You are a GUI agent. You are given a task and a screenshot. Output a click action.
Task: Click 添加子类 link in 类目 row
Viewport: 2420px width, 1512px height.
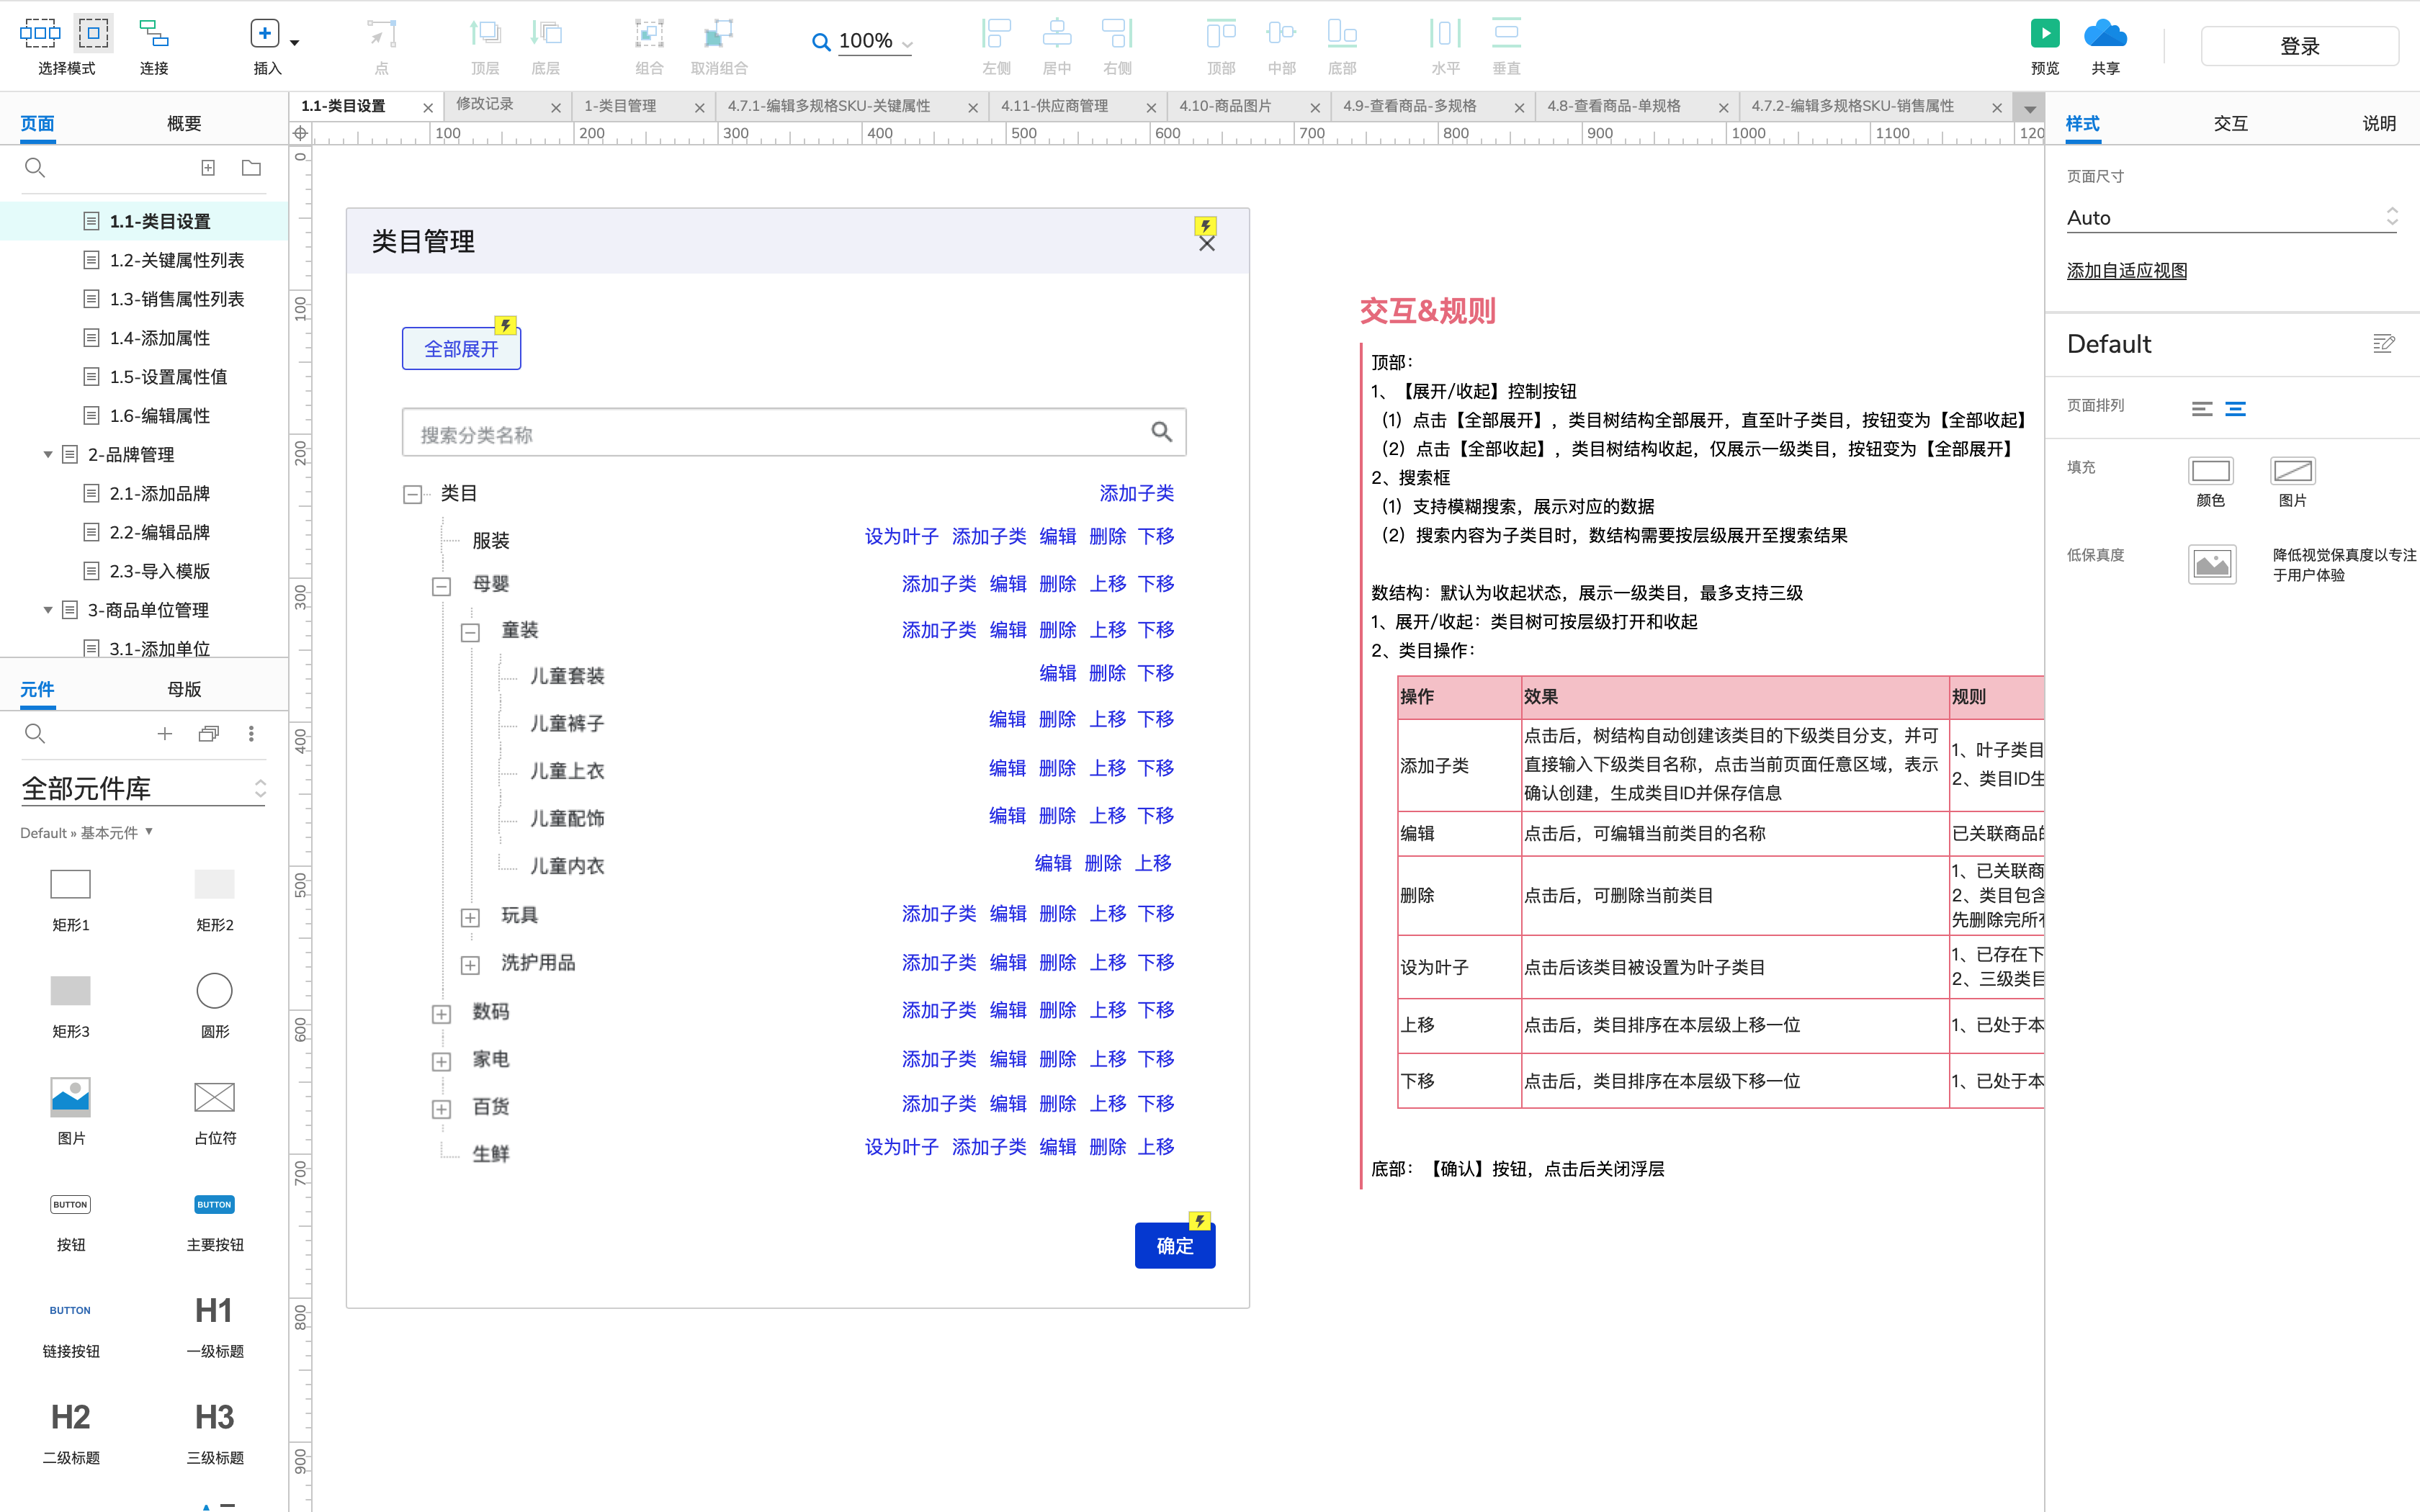1136,493
